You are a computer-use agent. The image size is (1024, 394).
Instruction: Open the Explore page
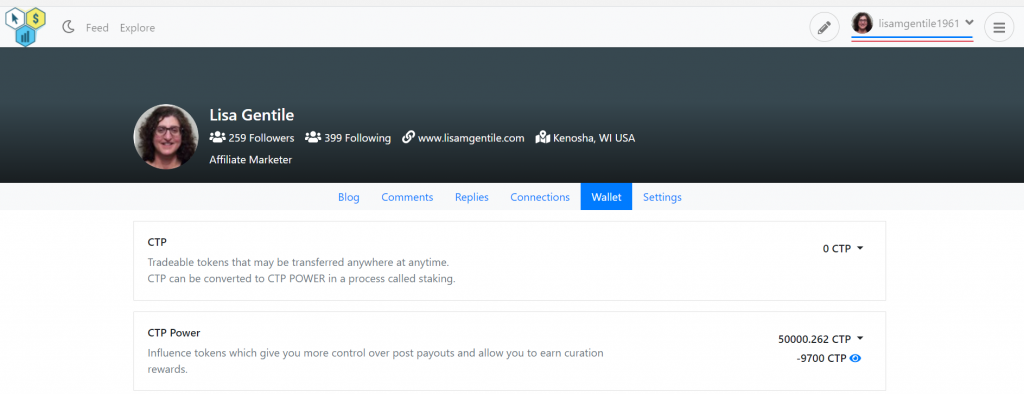pyautogui.click(x=137, y=28)
